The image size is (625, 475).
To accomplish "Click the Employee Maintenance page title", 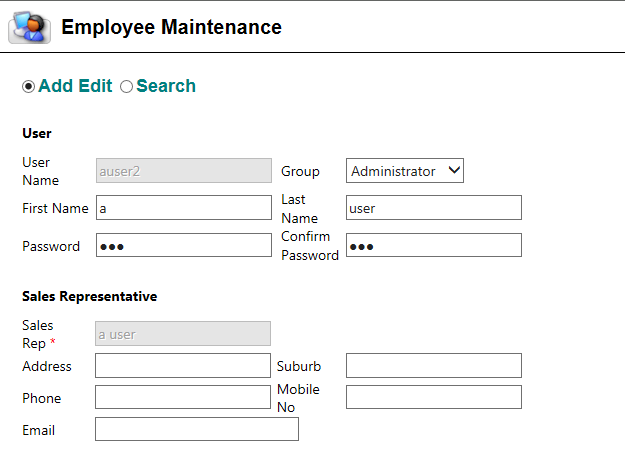I will click(171, 27).
